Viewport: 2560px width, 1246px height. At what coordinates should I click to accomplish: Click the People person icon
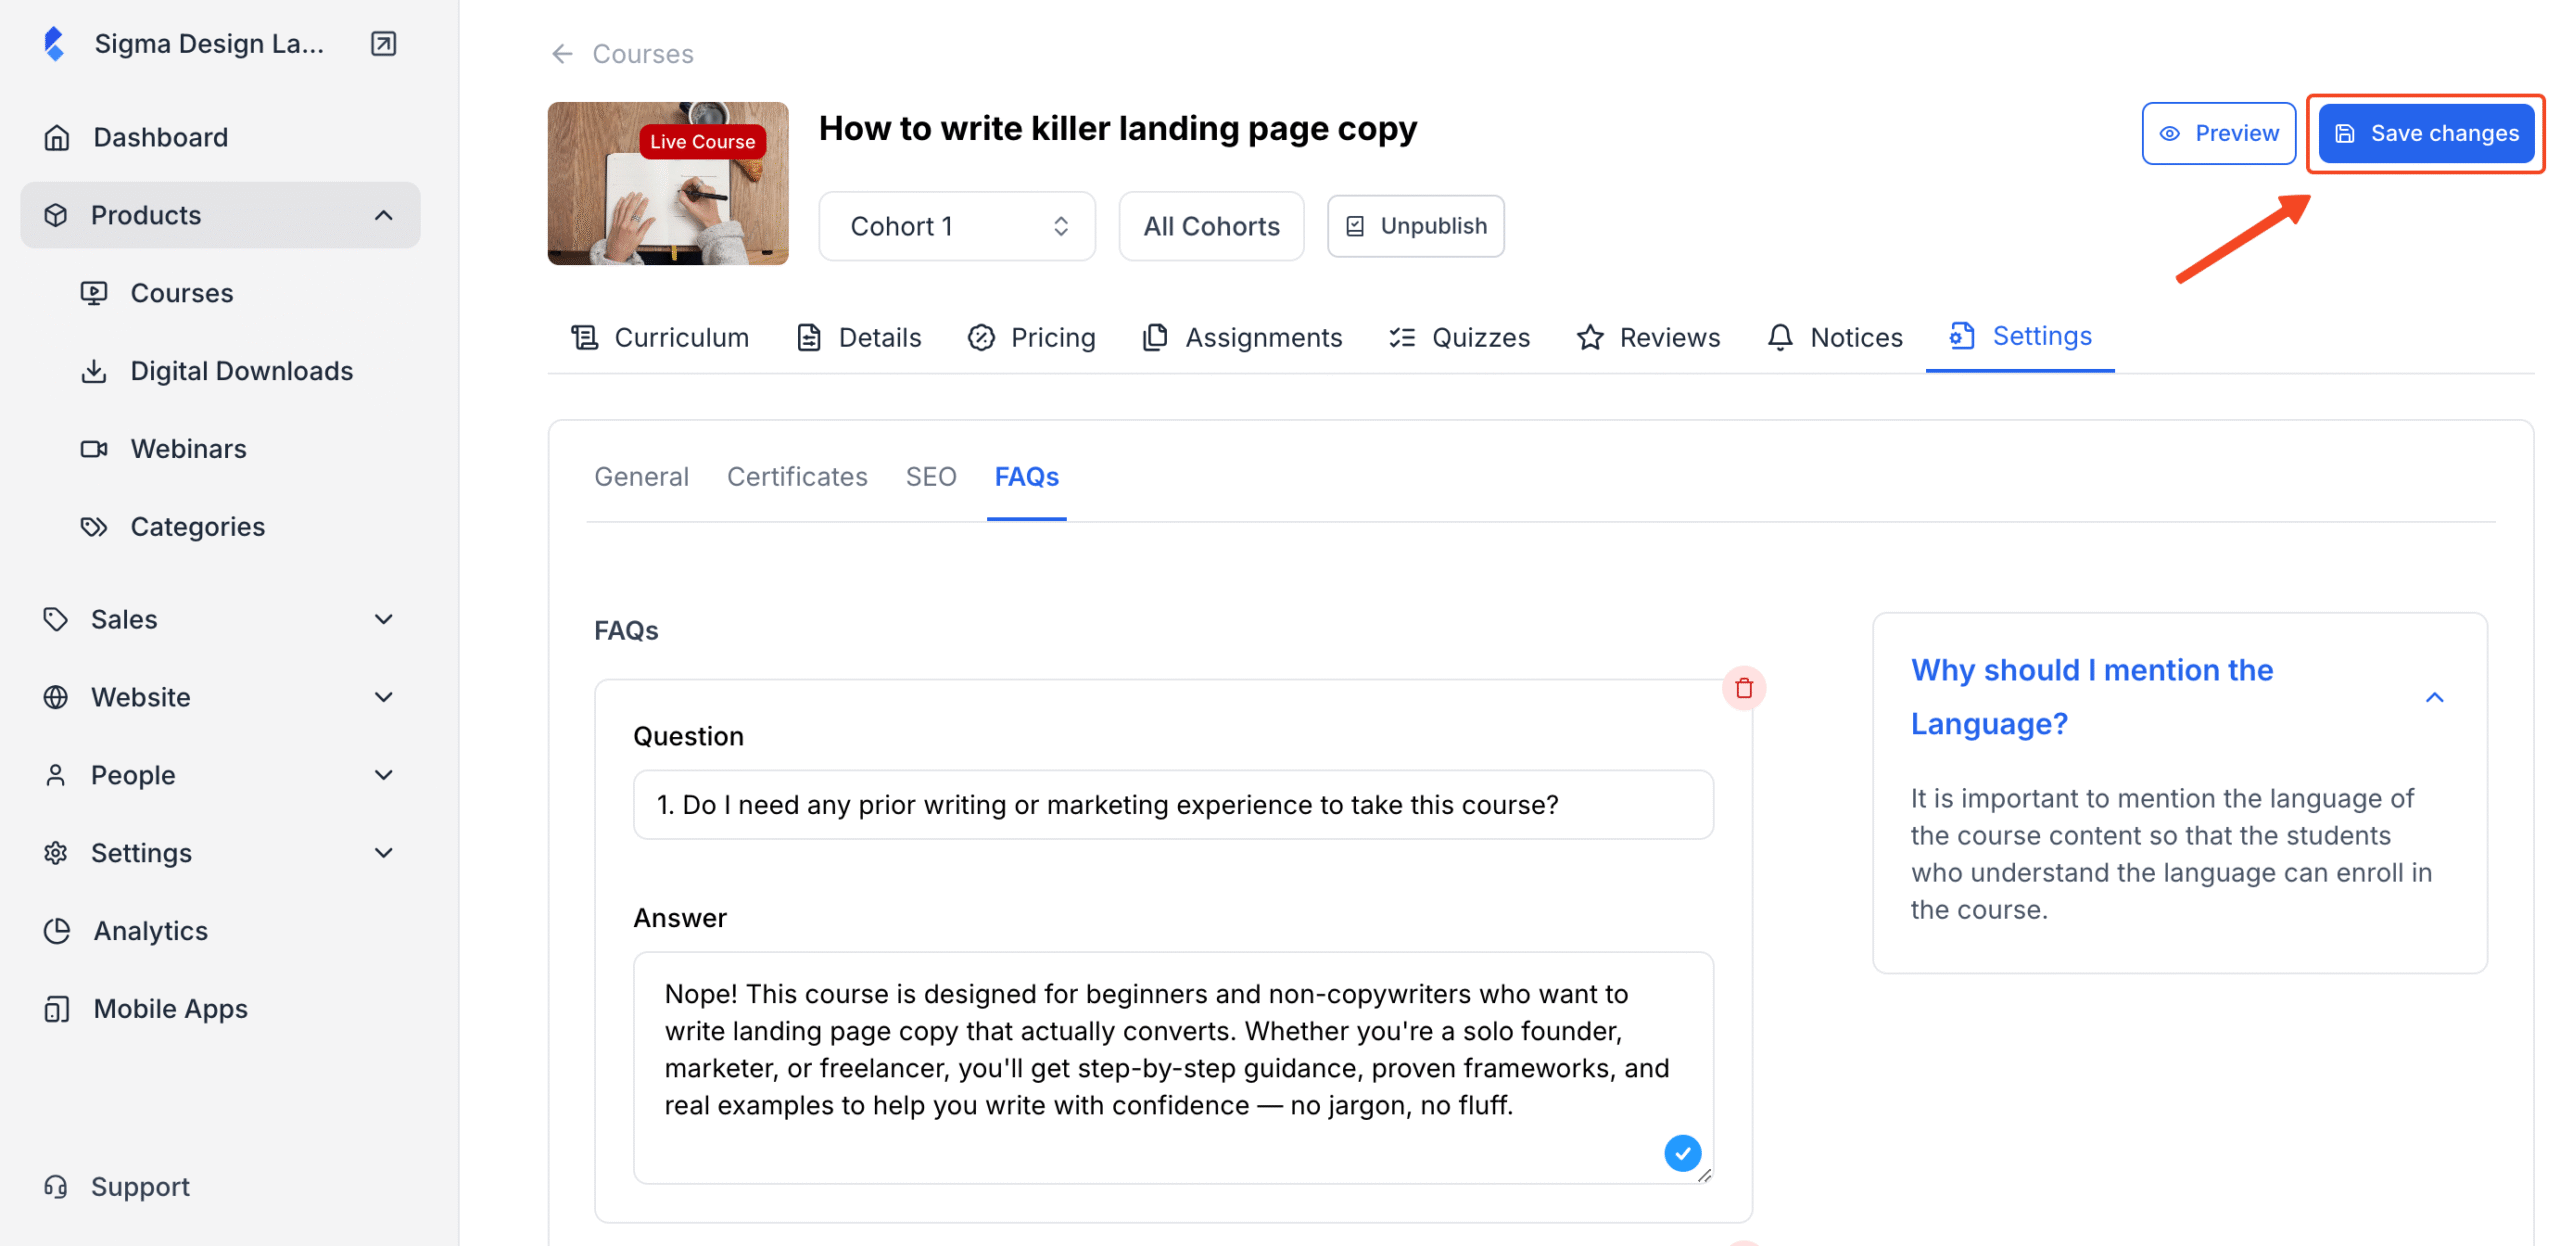click(x=56, y=775)
